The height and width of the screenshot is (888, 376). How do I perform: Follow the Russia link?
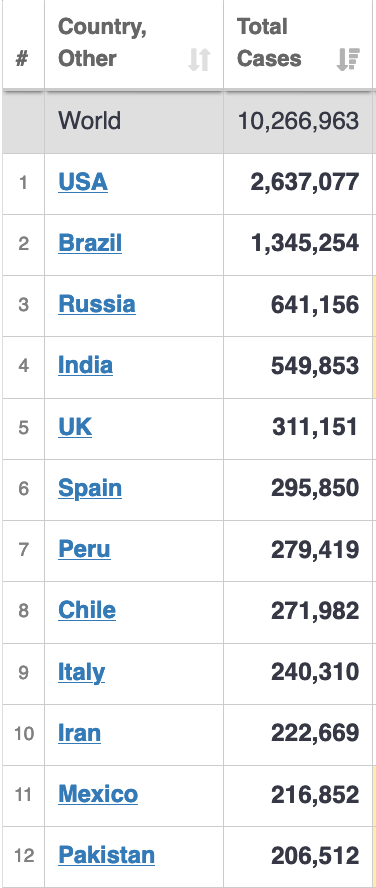97,304
